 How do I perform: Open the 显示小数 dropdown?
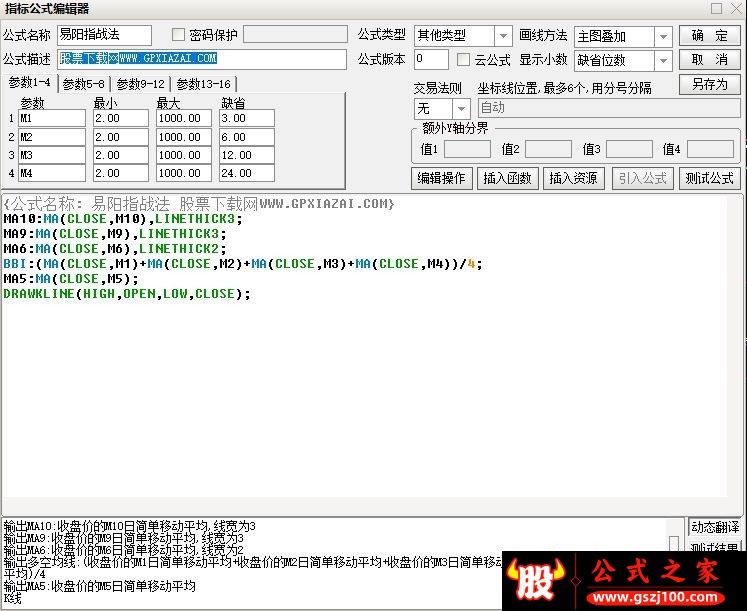[663, 60]
